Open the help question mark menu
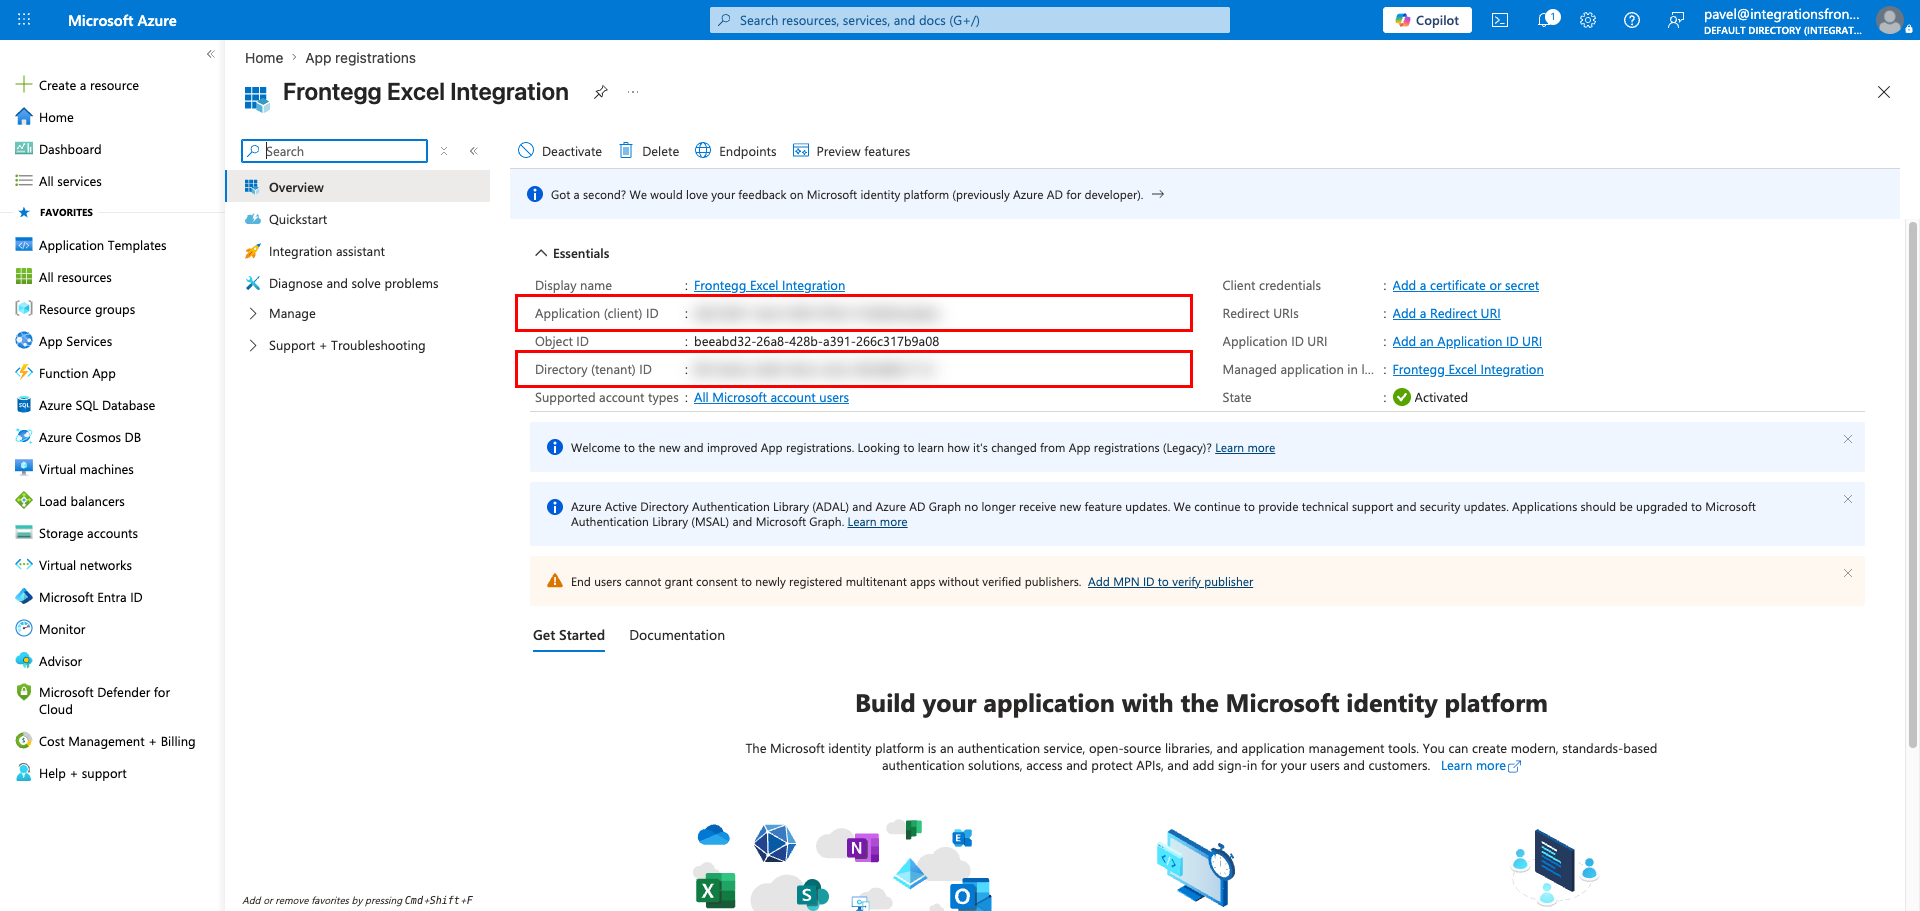The image size is (1920, 911). pyautogui.click(x=1632, y=20)
